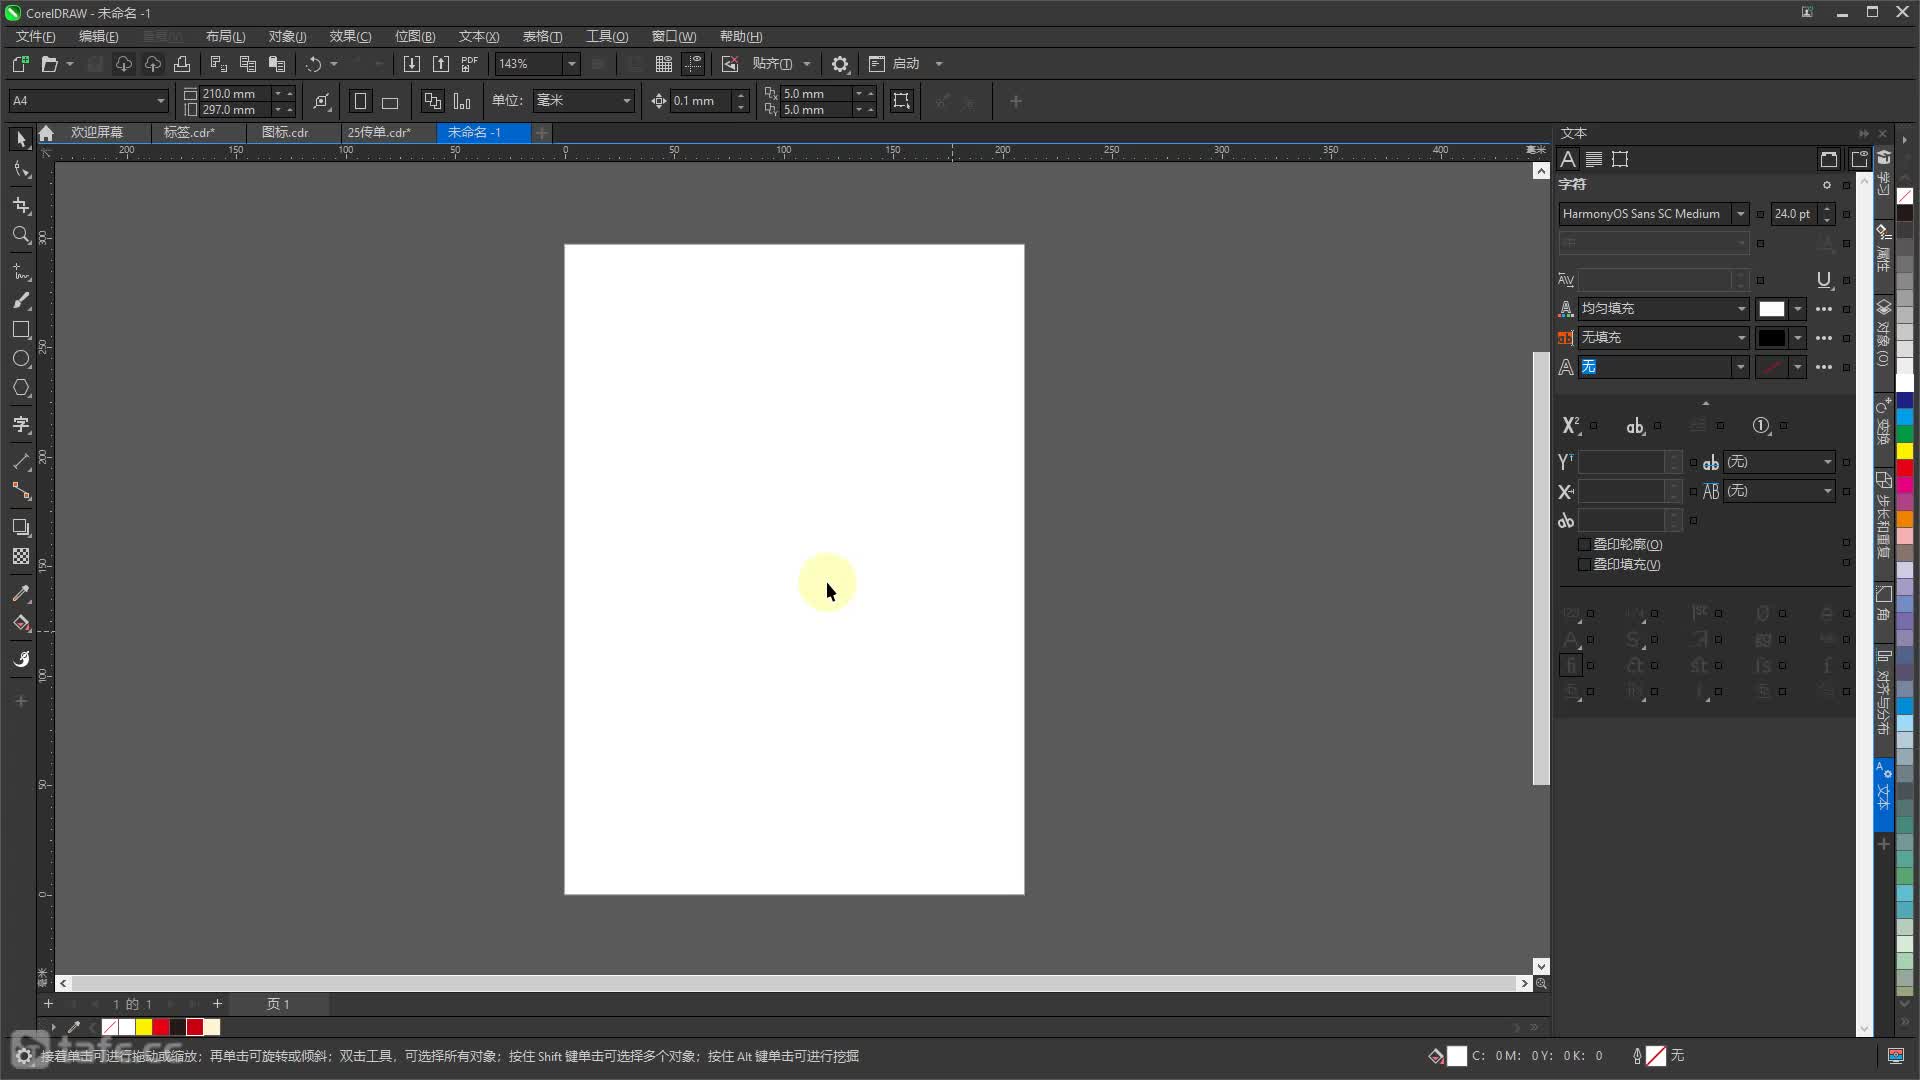Open the HarmonyOS Sans SC Medium font list
The height and width of the screenshot is (1080, 1920).
point(1740,214)
